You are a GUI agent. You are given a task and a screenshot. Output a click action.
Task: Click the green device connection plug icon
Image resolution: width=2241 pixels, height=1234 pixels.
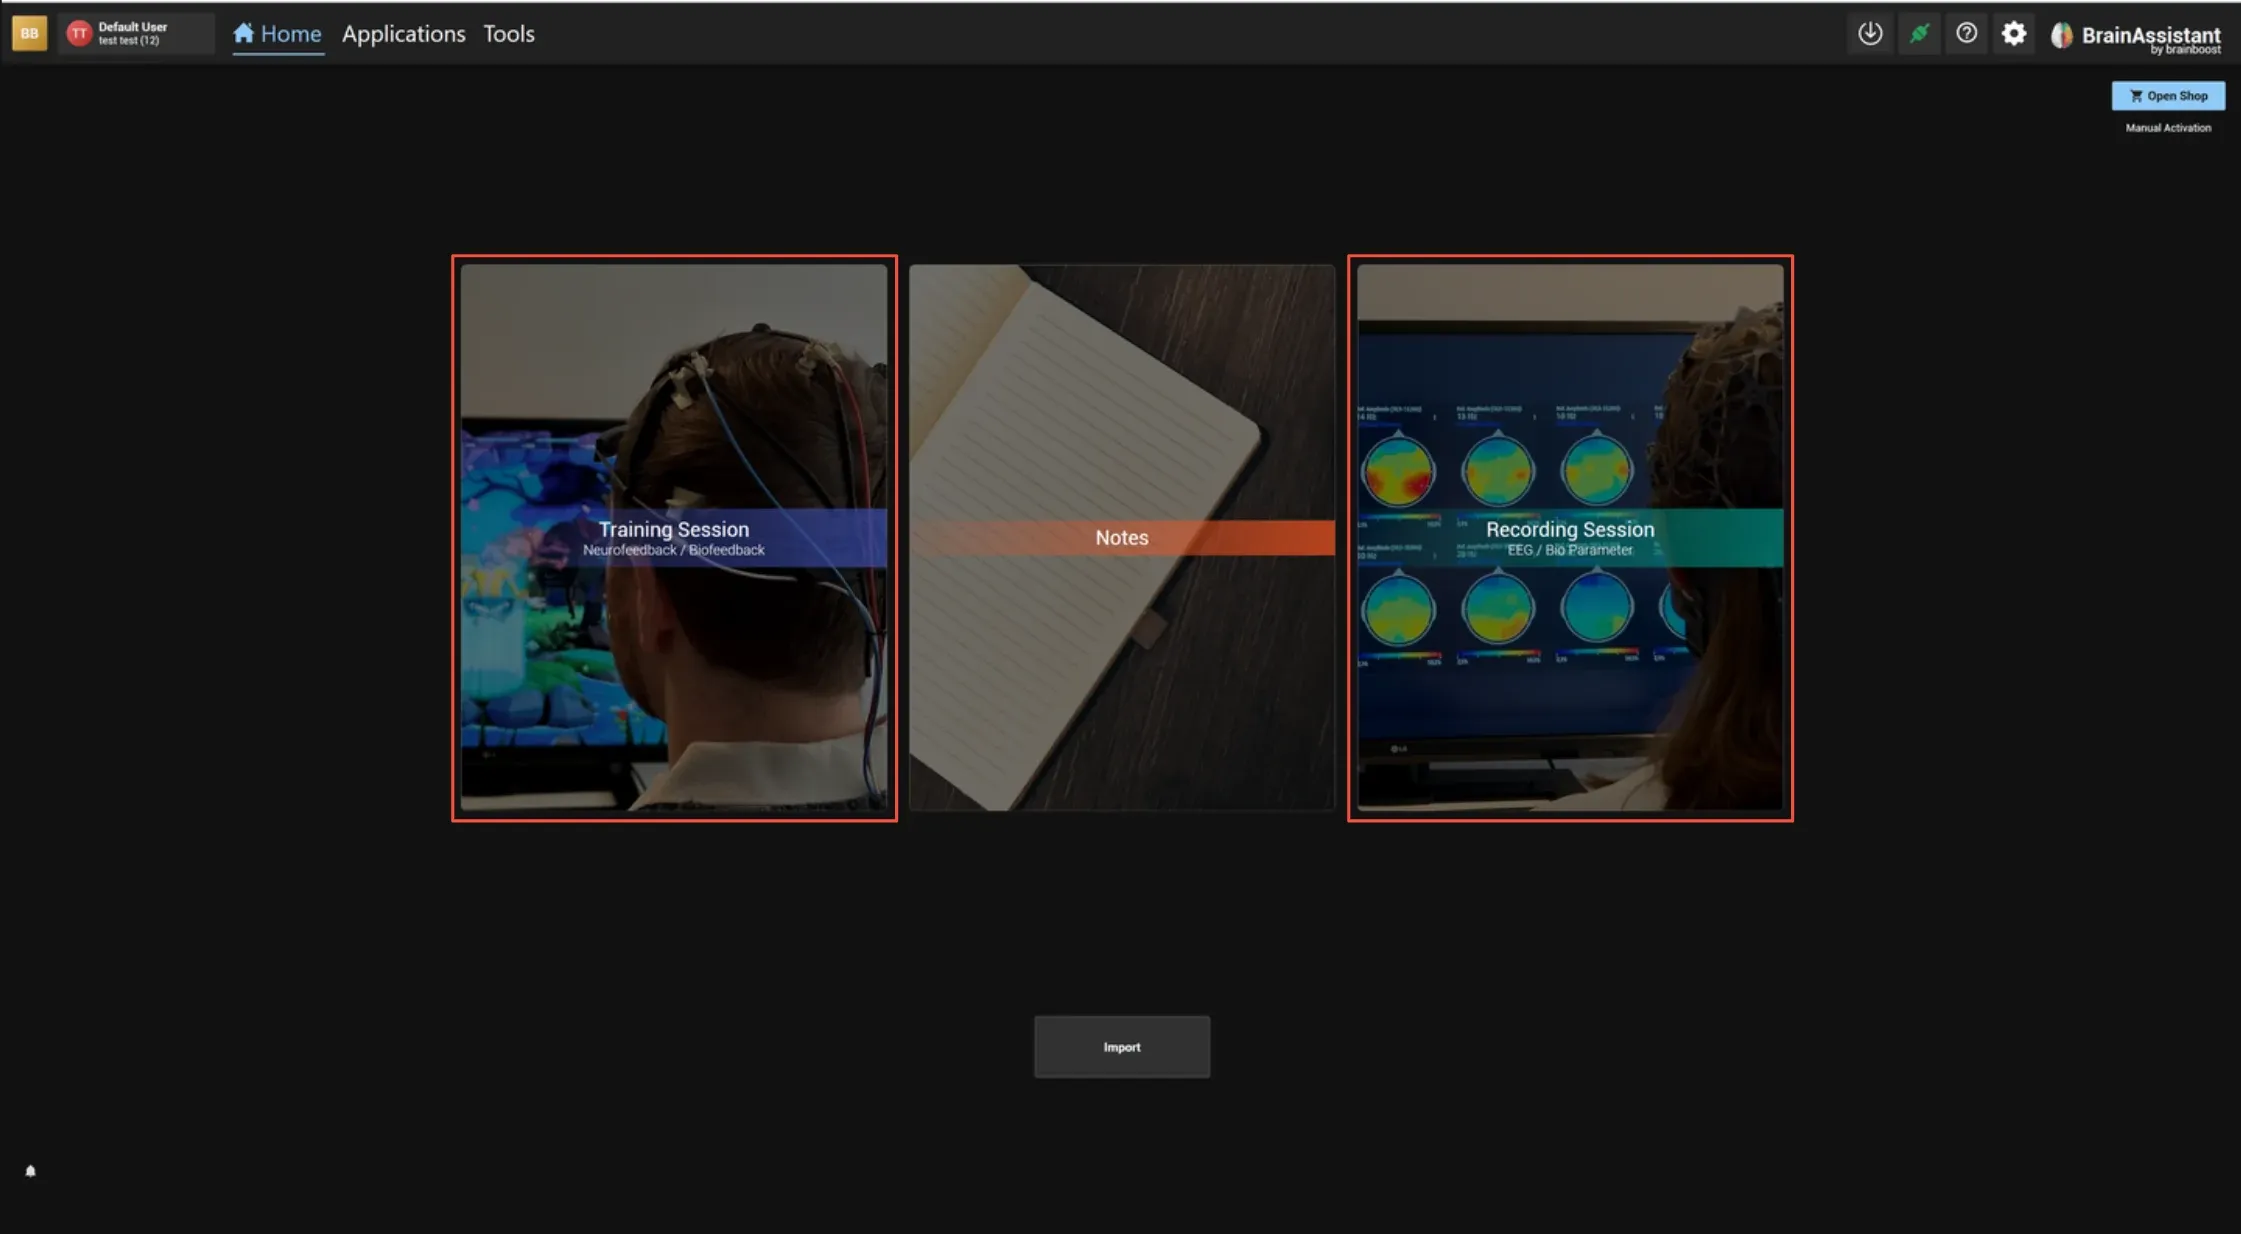1918,34
